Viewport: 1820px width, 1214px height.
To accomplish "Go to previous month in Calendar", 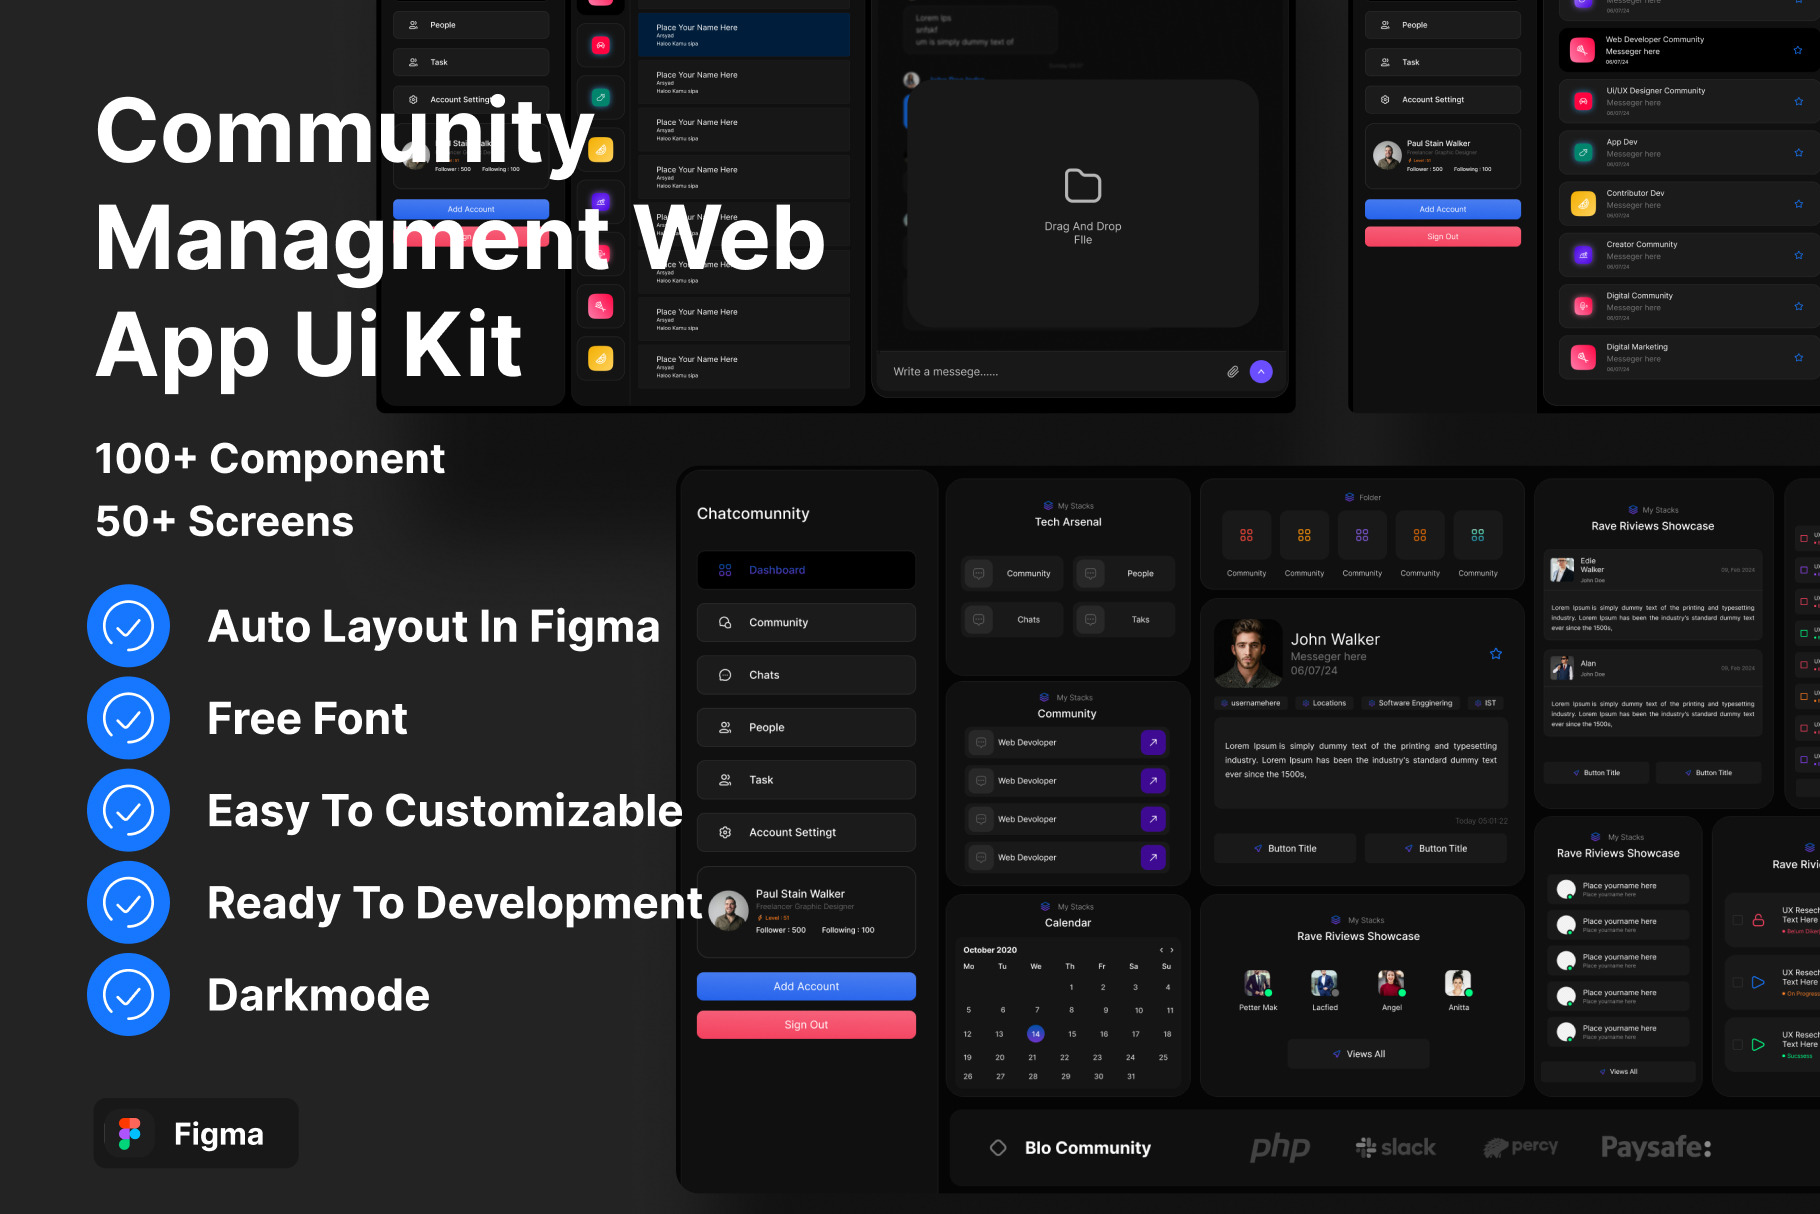I will pyautogui.click(x=1161, y=950).
